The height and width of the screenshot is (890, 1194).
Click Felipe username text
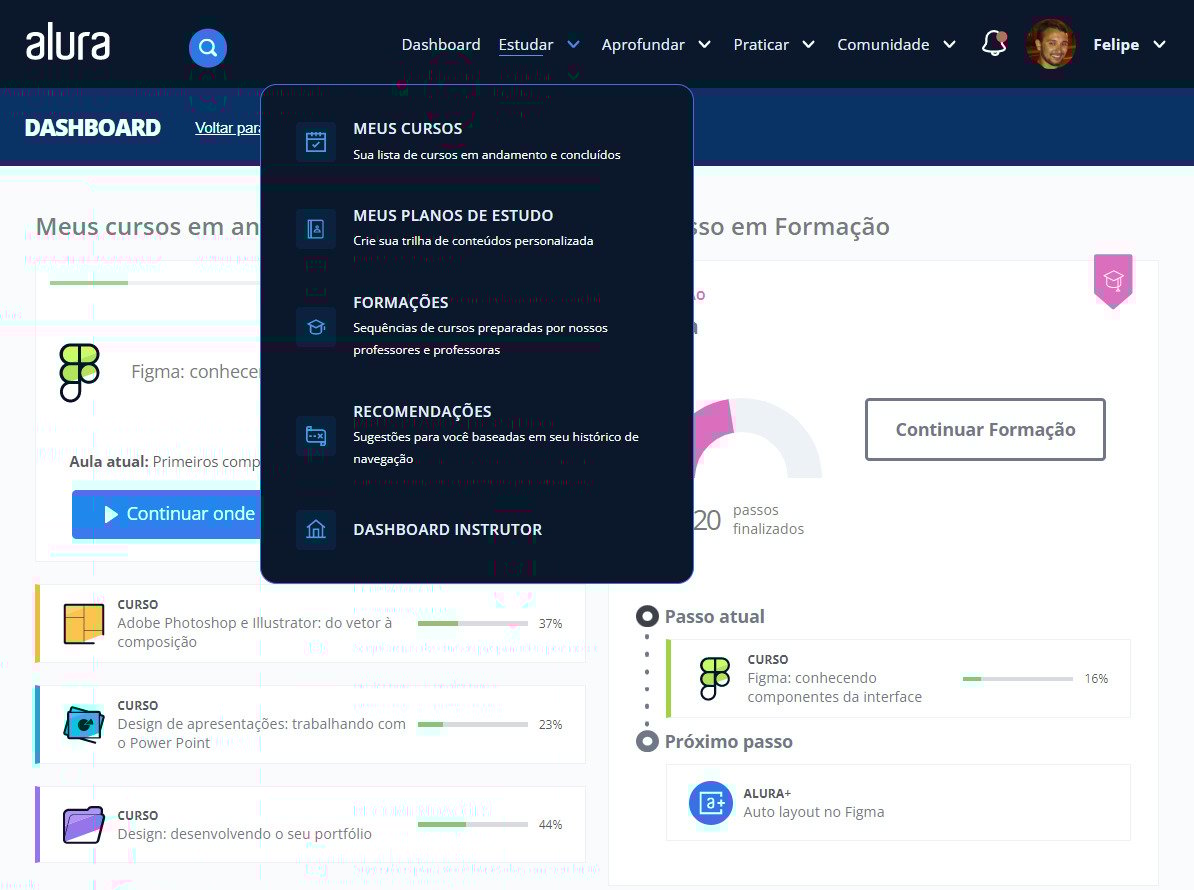click(x=1116, y=45)
